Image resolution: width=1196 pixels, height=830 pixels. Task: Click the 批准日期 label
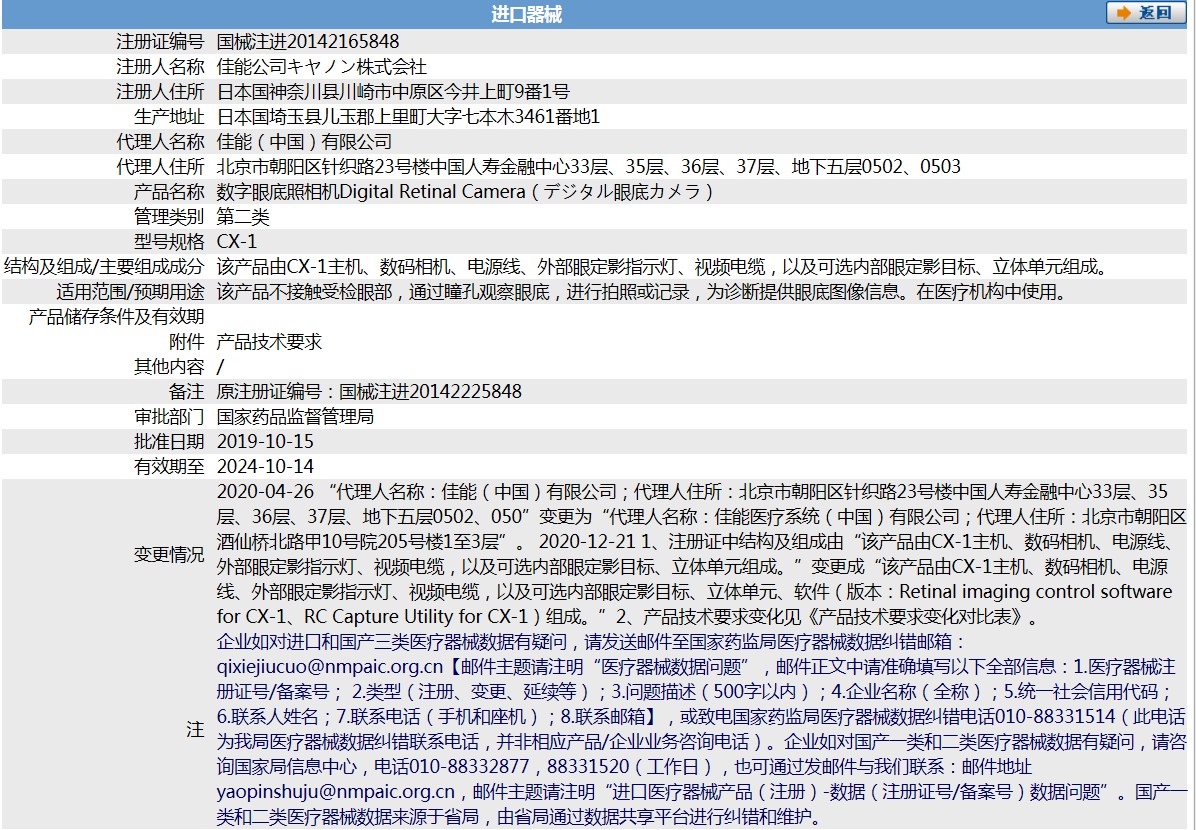169,441
